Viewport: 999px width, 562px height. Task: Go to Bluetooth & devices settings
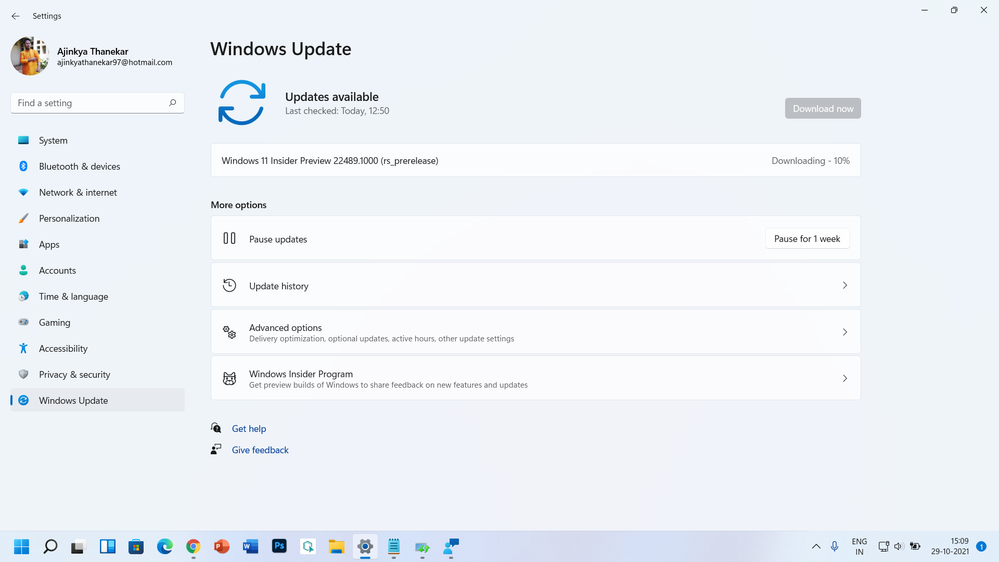[x=97, y=166]
